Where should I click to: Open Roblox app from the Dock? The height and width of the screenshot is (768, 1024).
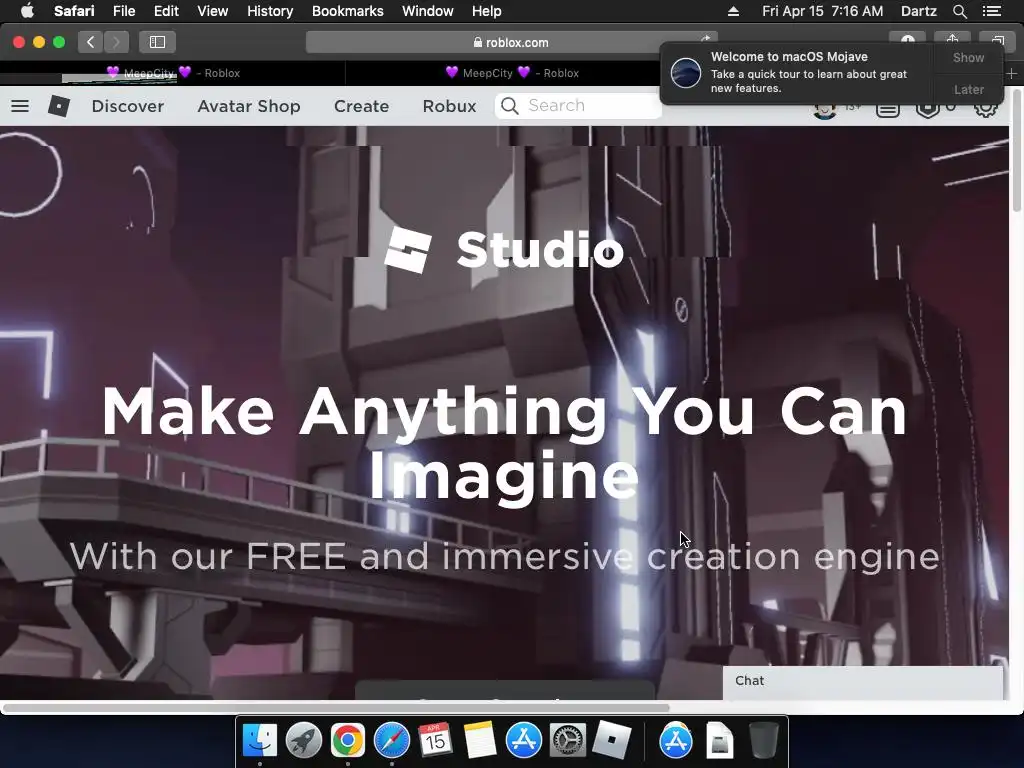[x=611, y=740]
